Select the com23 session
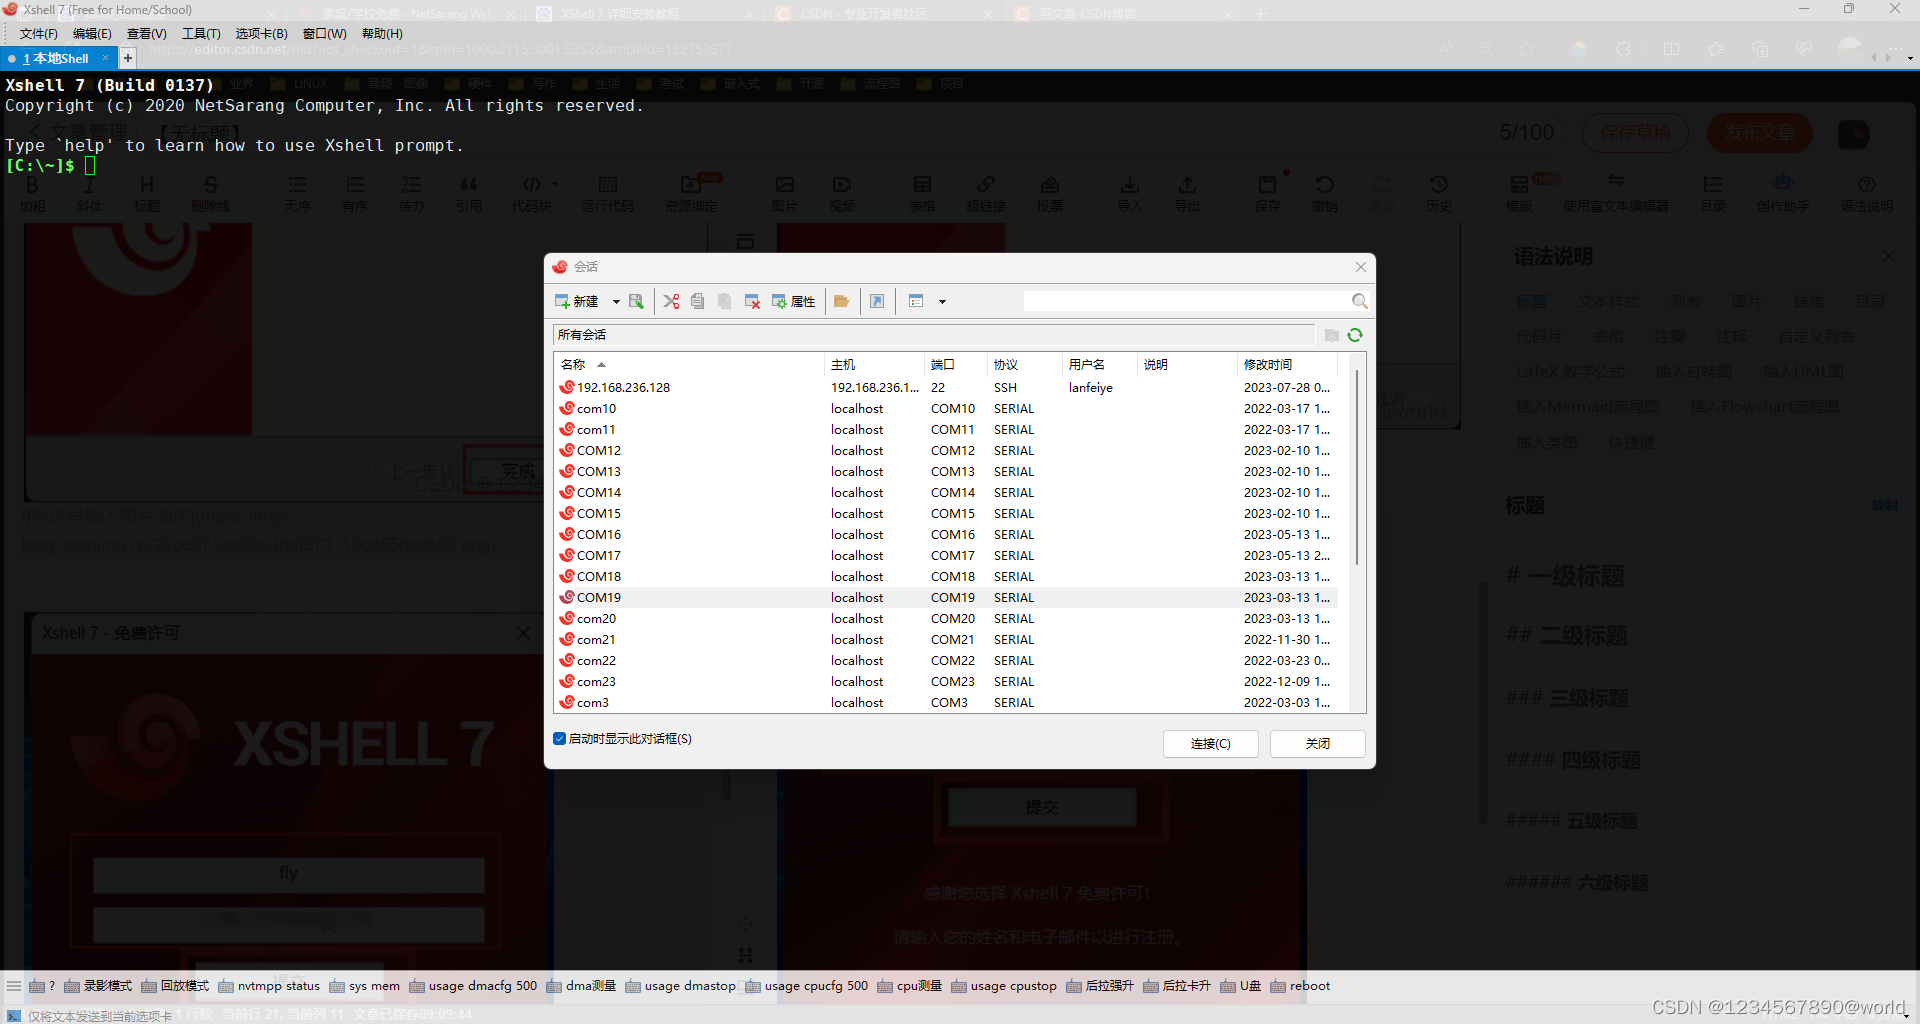 946,681
